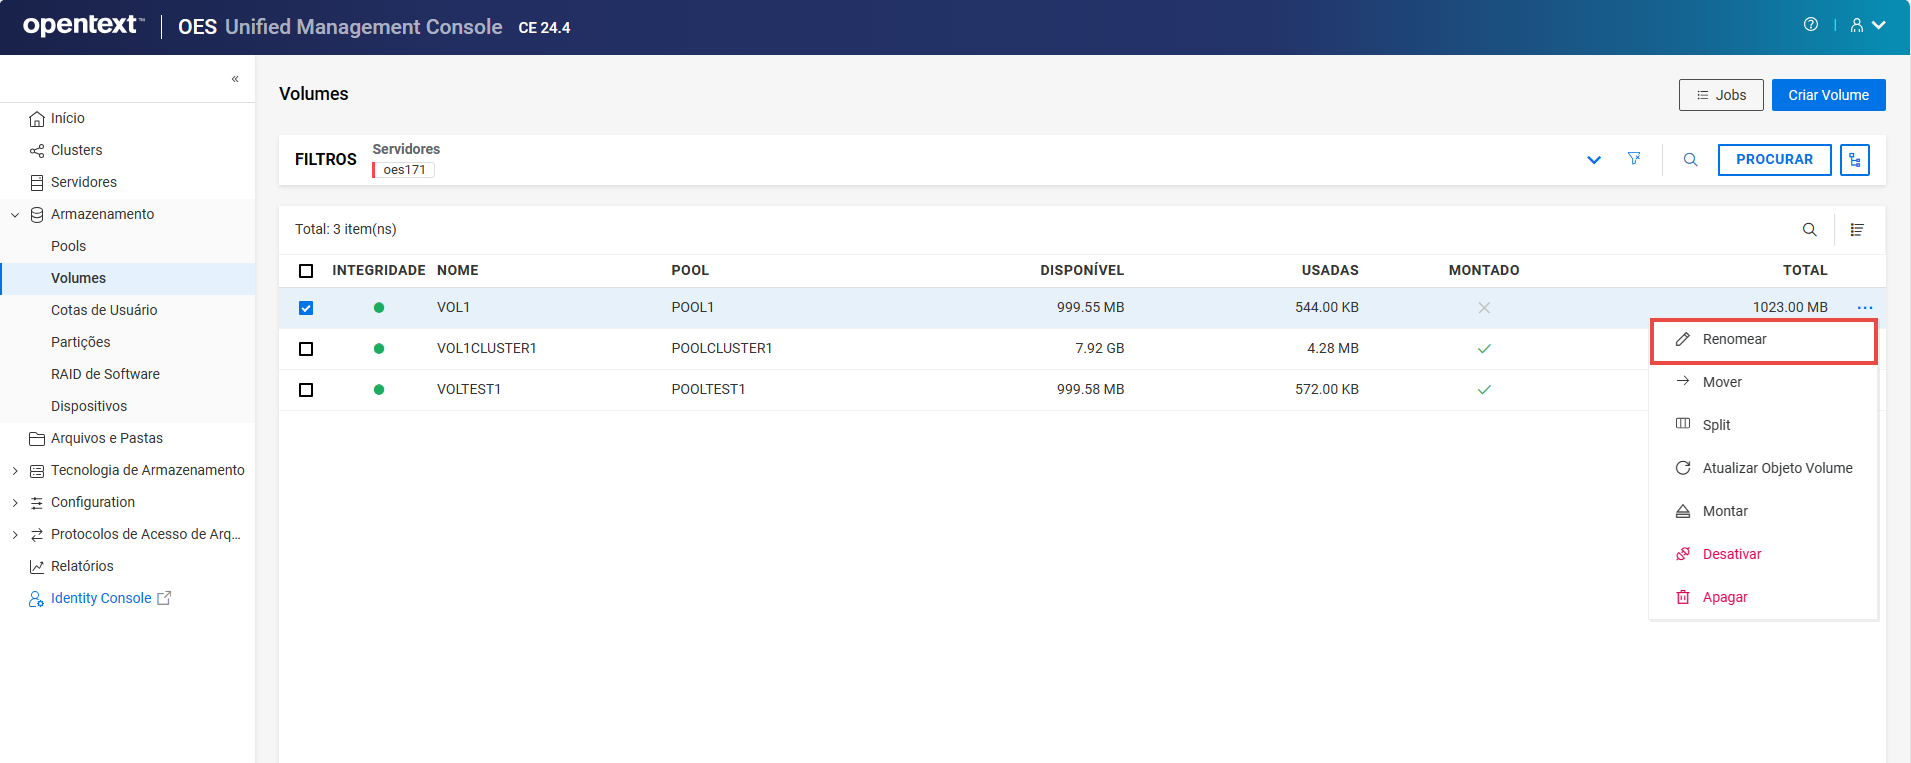Click the filter funnel icon

tap(1634, 159)
